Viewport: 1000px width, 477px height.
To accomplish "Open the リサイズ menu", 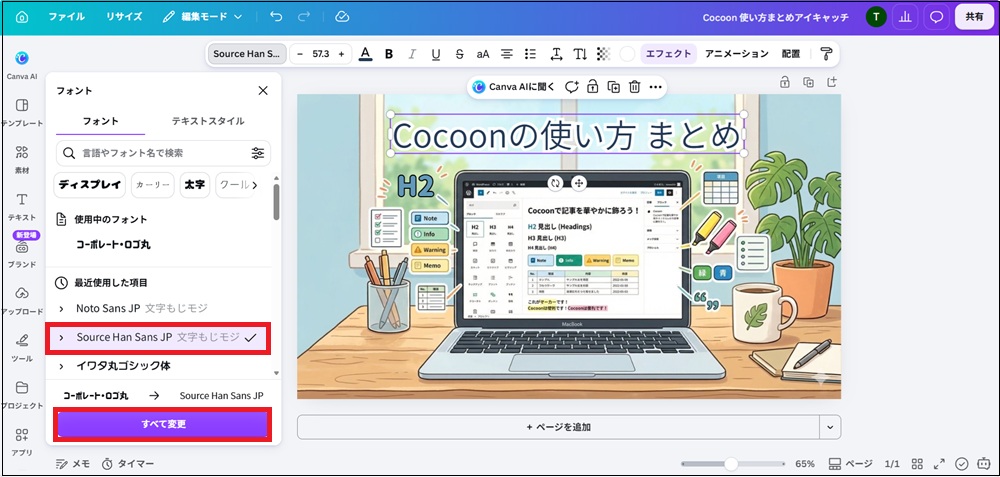I will (124, 17).
